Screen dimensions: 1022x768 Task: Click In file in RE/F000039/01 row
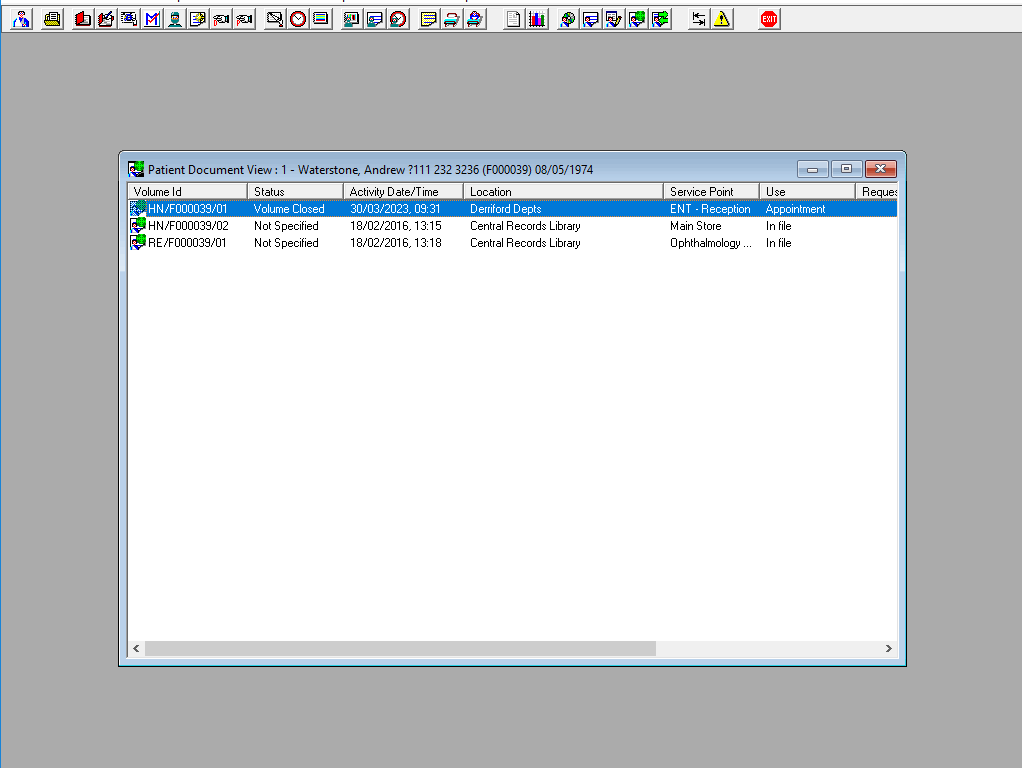point(778,243)
